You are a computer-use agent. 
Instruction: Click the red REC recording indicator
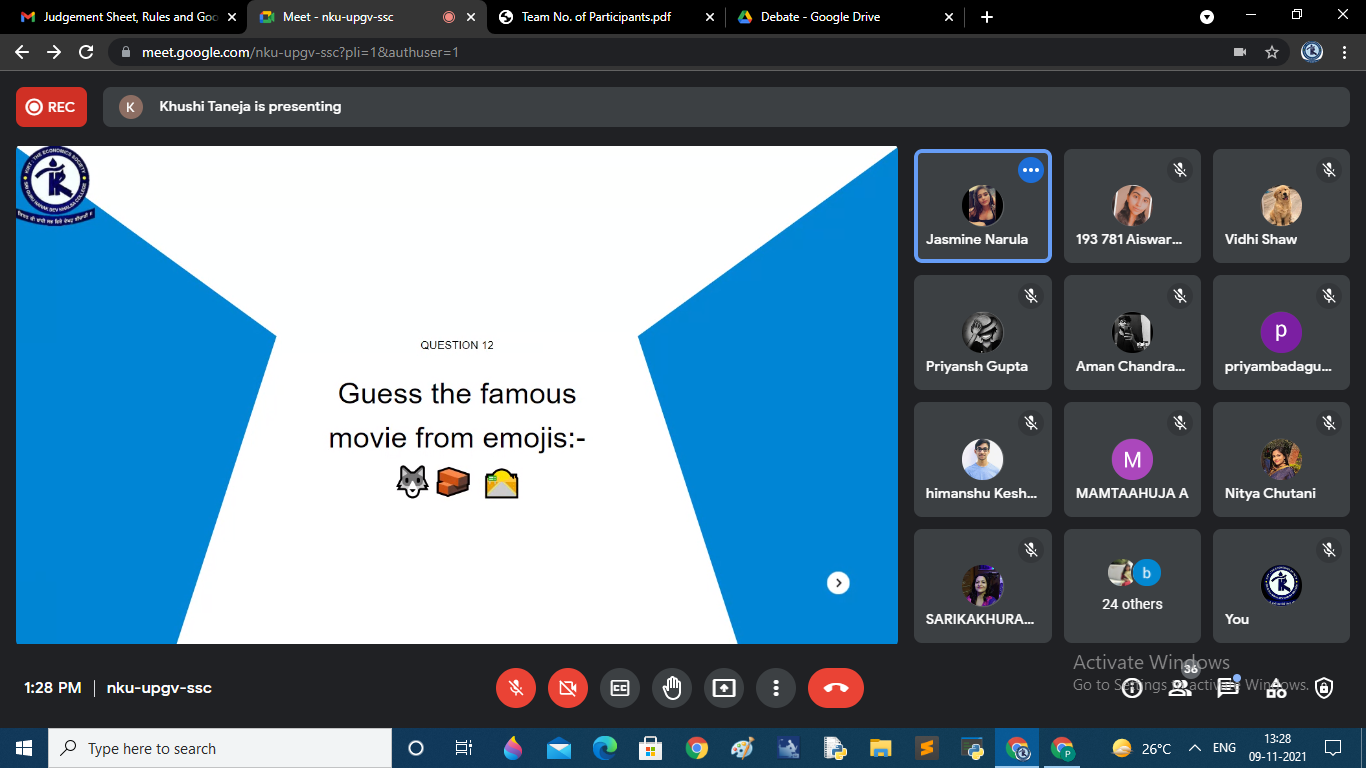51,107
